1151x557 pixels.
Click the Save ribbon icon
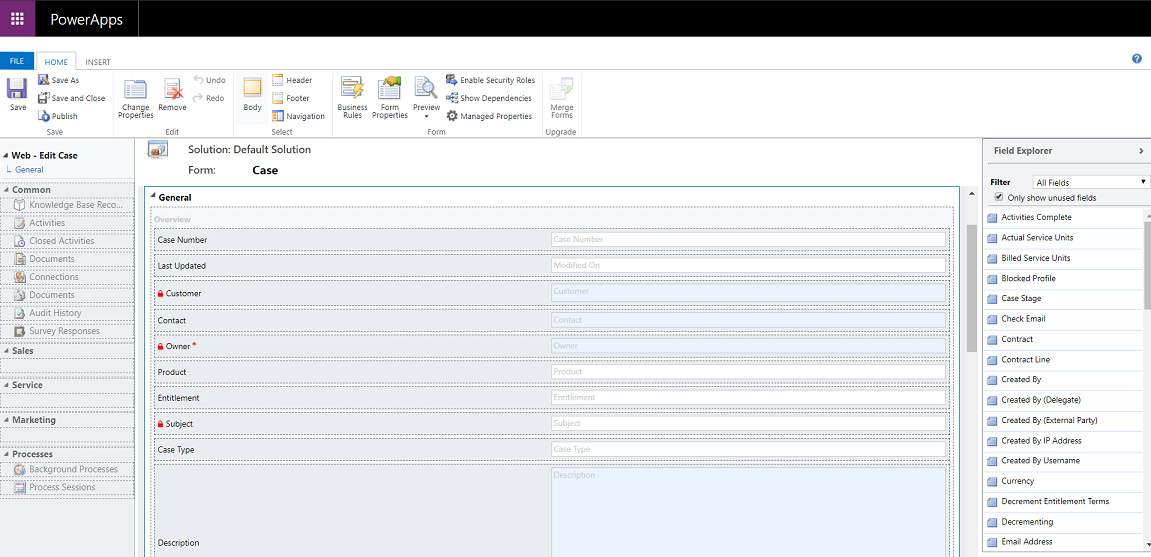tap(17, 90)
